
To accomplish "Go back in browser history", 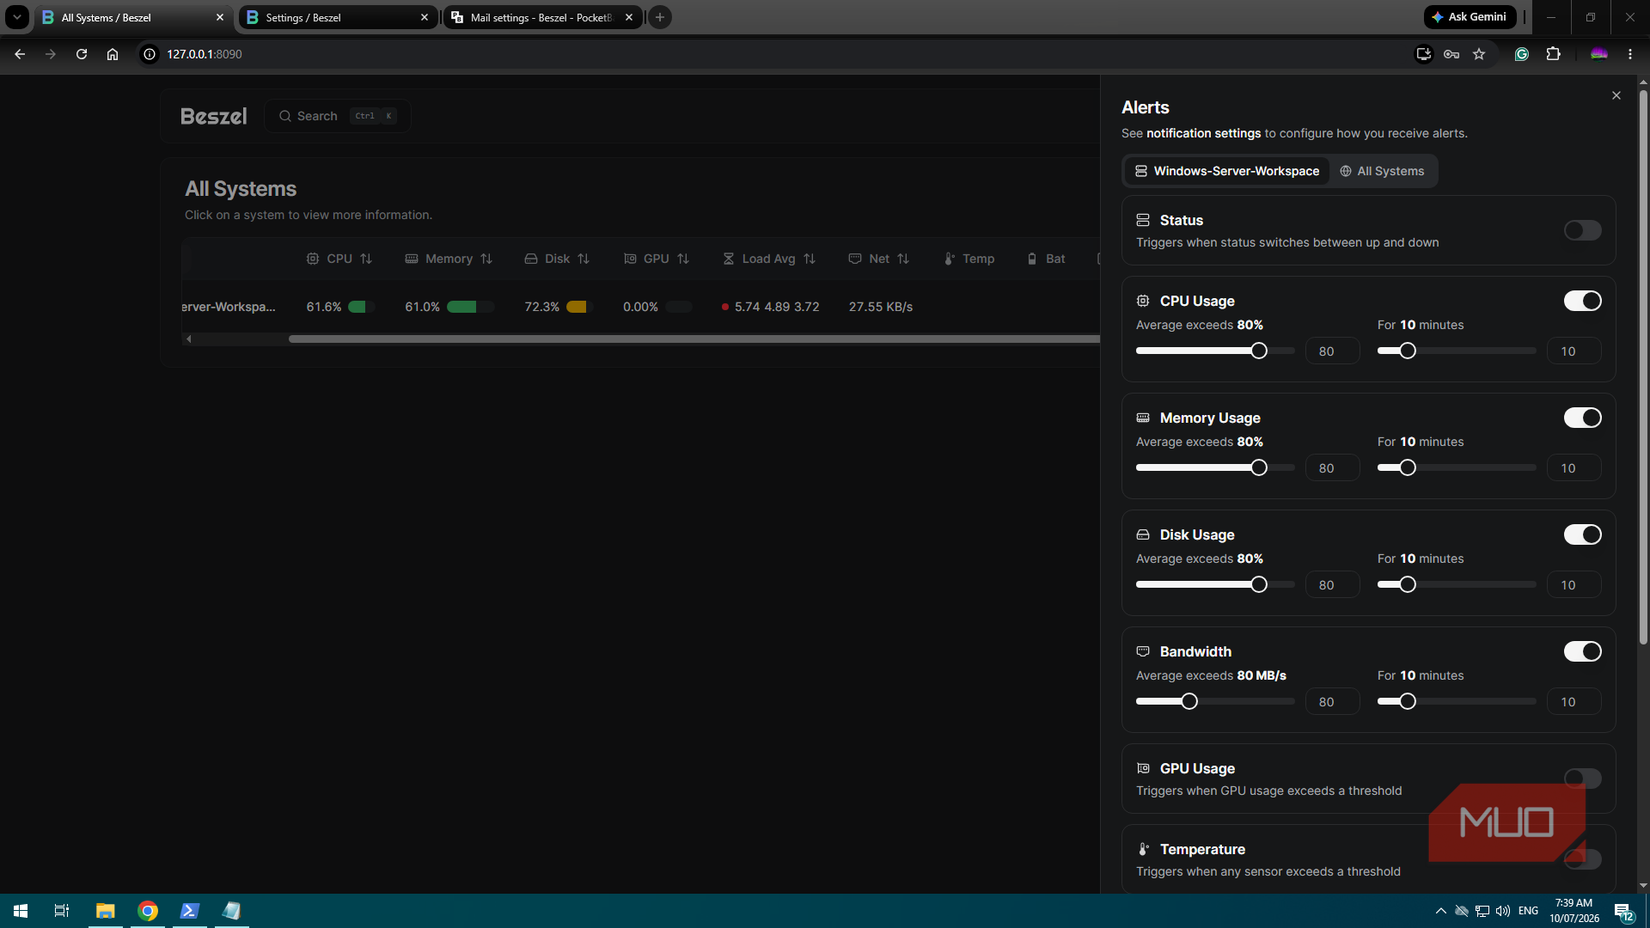I will coord(20,54).
